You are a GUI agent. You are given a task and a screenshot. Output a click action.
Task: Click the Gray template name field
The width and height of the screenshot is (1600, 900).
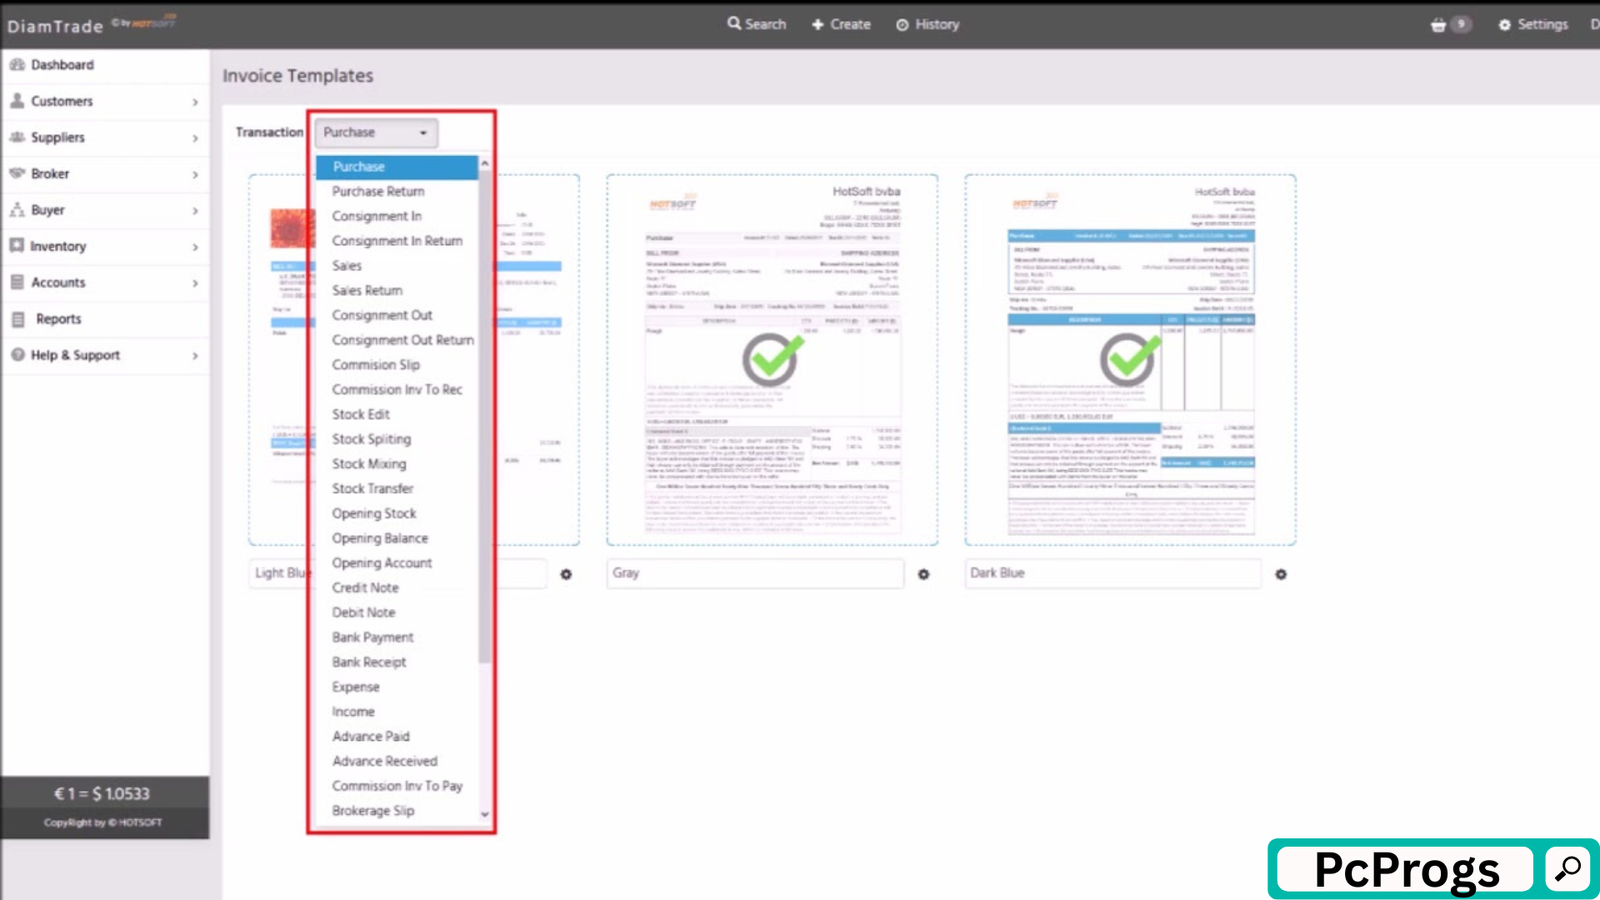tap(755, 573)
